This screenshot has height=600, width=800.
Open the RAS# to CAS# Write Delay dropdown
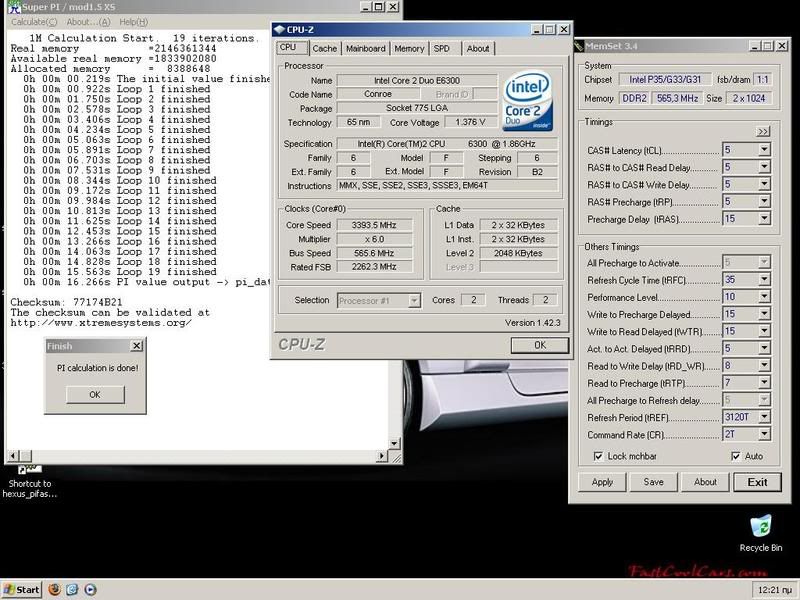click(x=764, y=184)
